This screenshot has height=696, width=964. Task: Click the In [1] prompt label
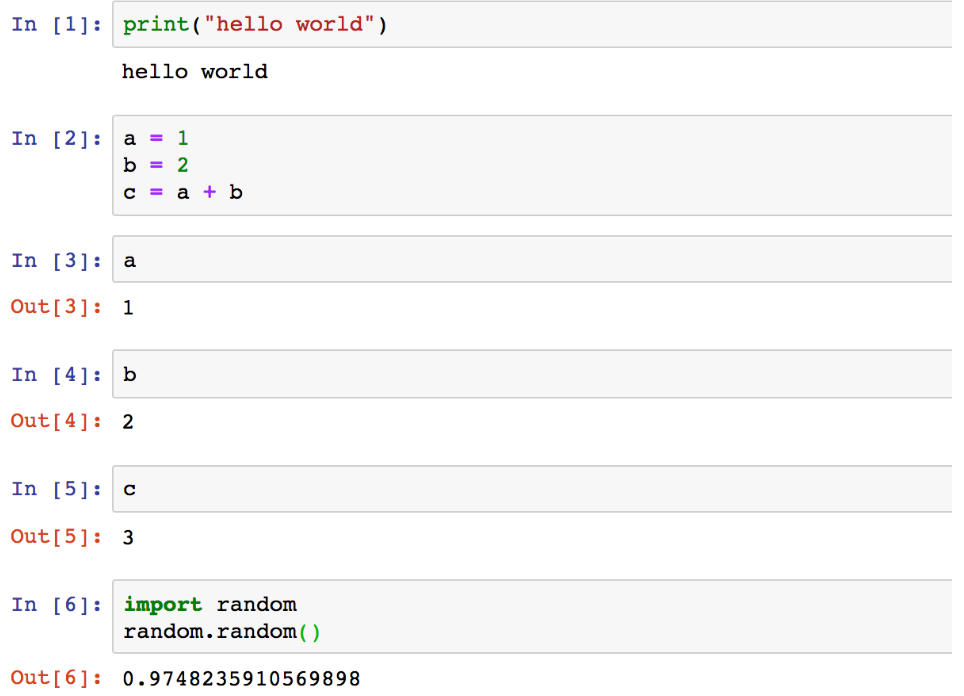(57, 25)
